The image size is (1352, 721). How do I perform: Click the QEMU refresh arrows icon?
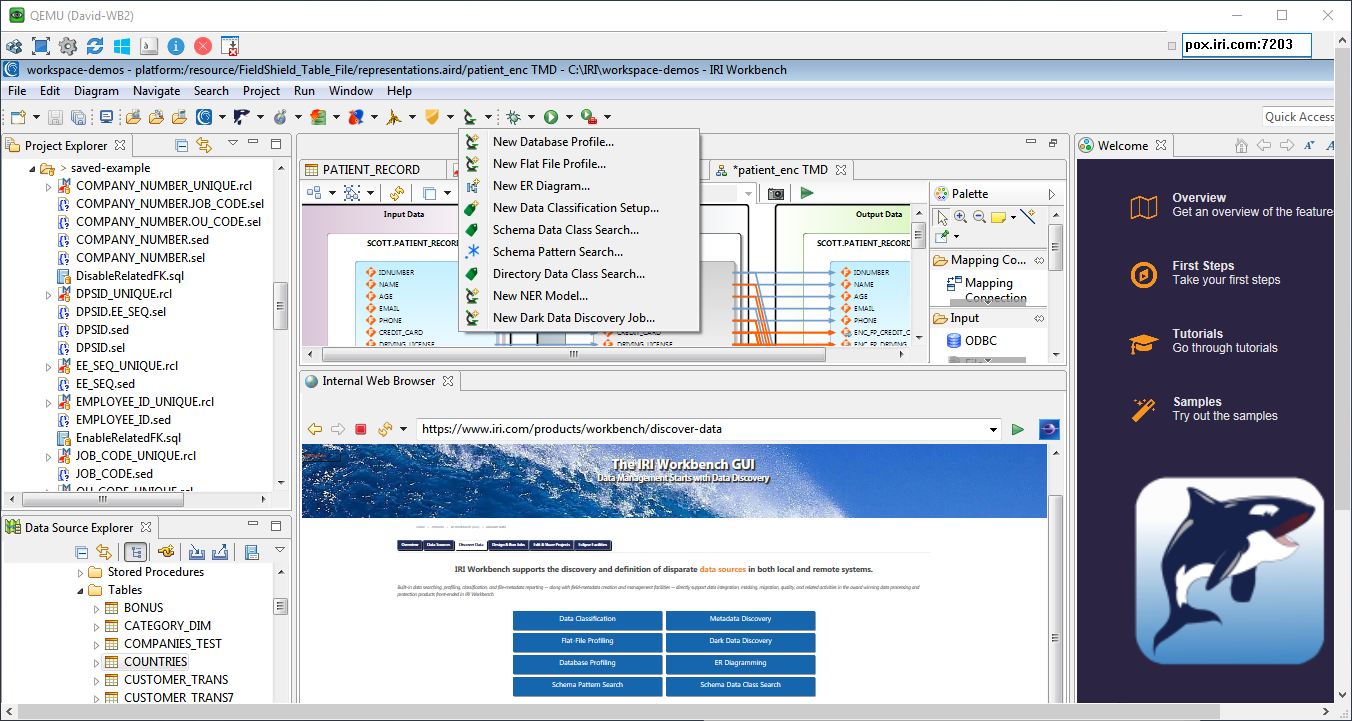tap(95, 46)
